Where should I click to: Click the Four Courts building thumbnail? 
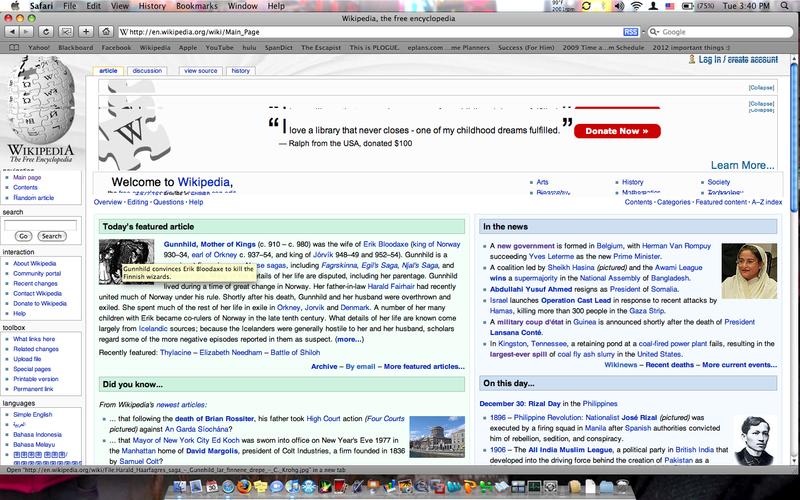point(437,437)
